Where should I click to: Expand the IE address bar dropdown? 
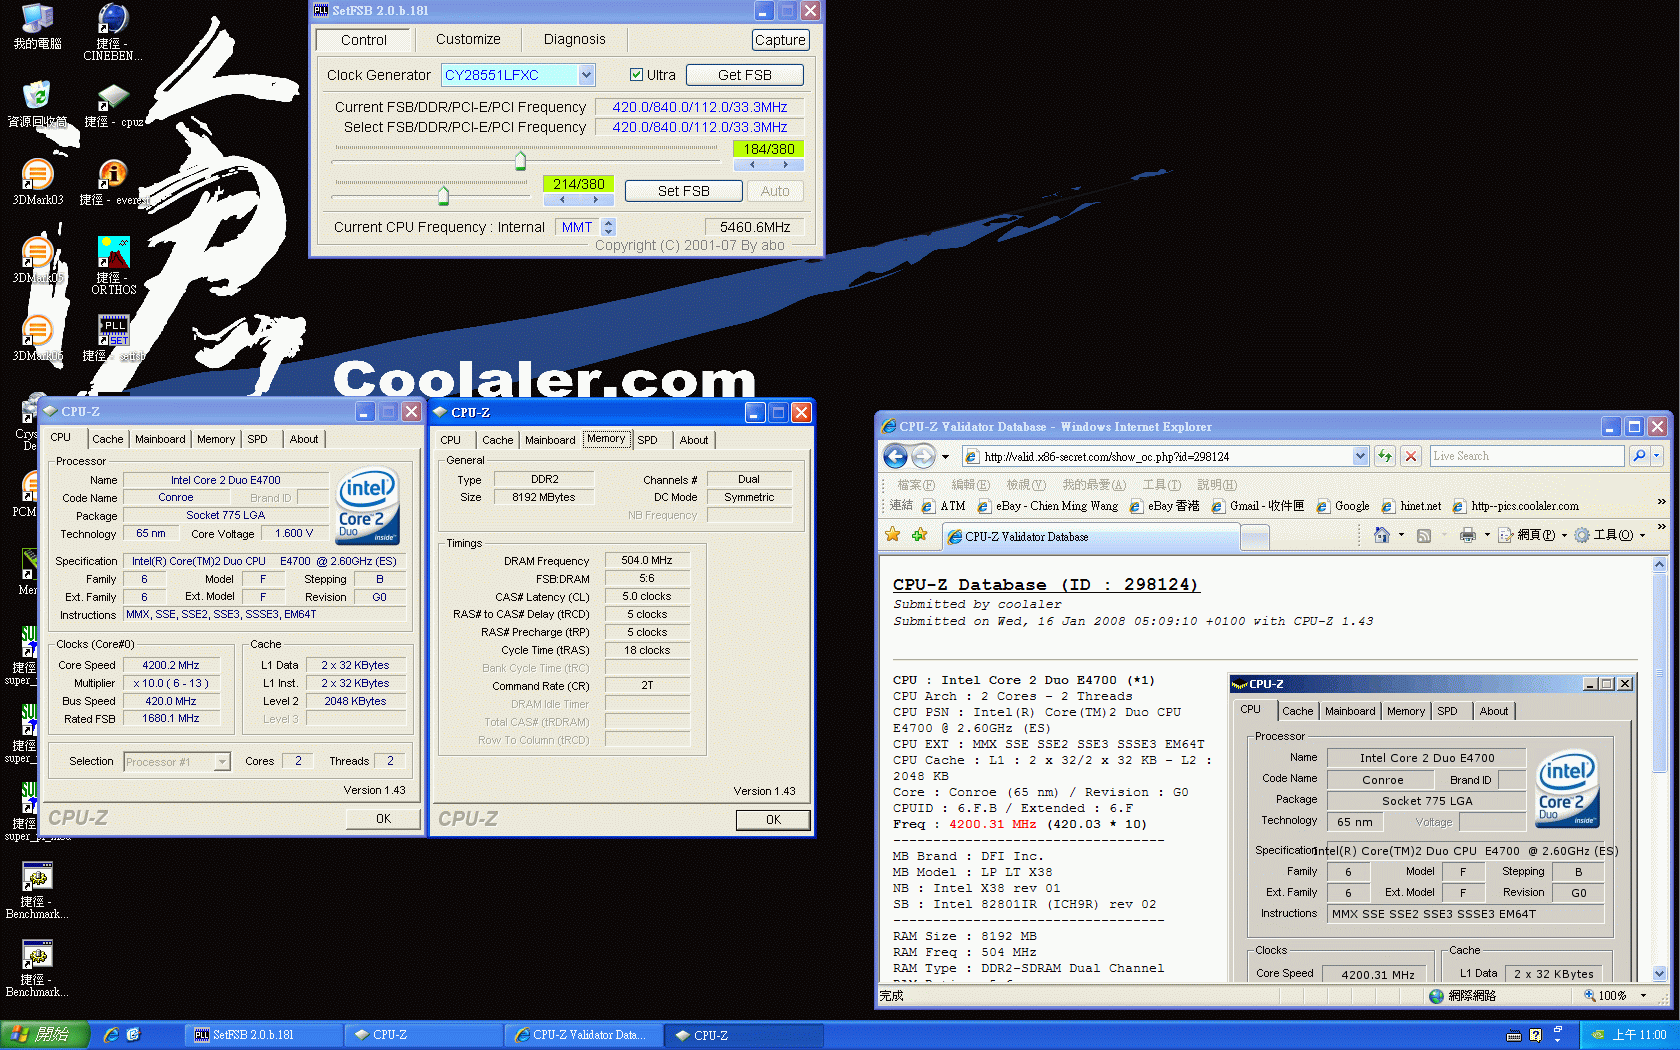[1360, 456]
